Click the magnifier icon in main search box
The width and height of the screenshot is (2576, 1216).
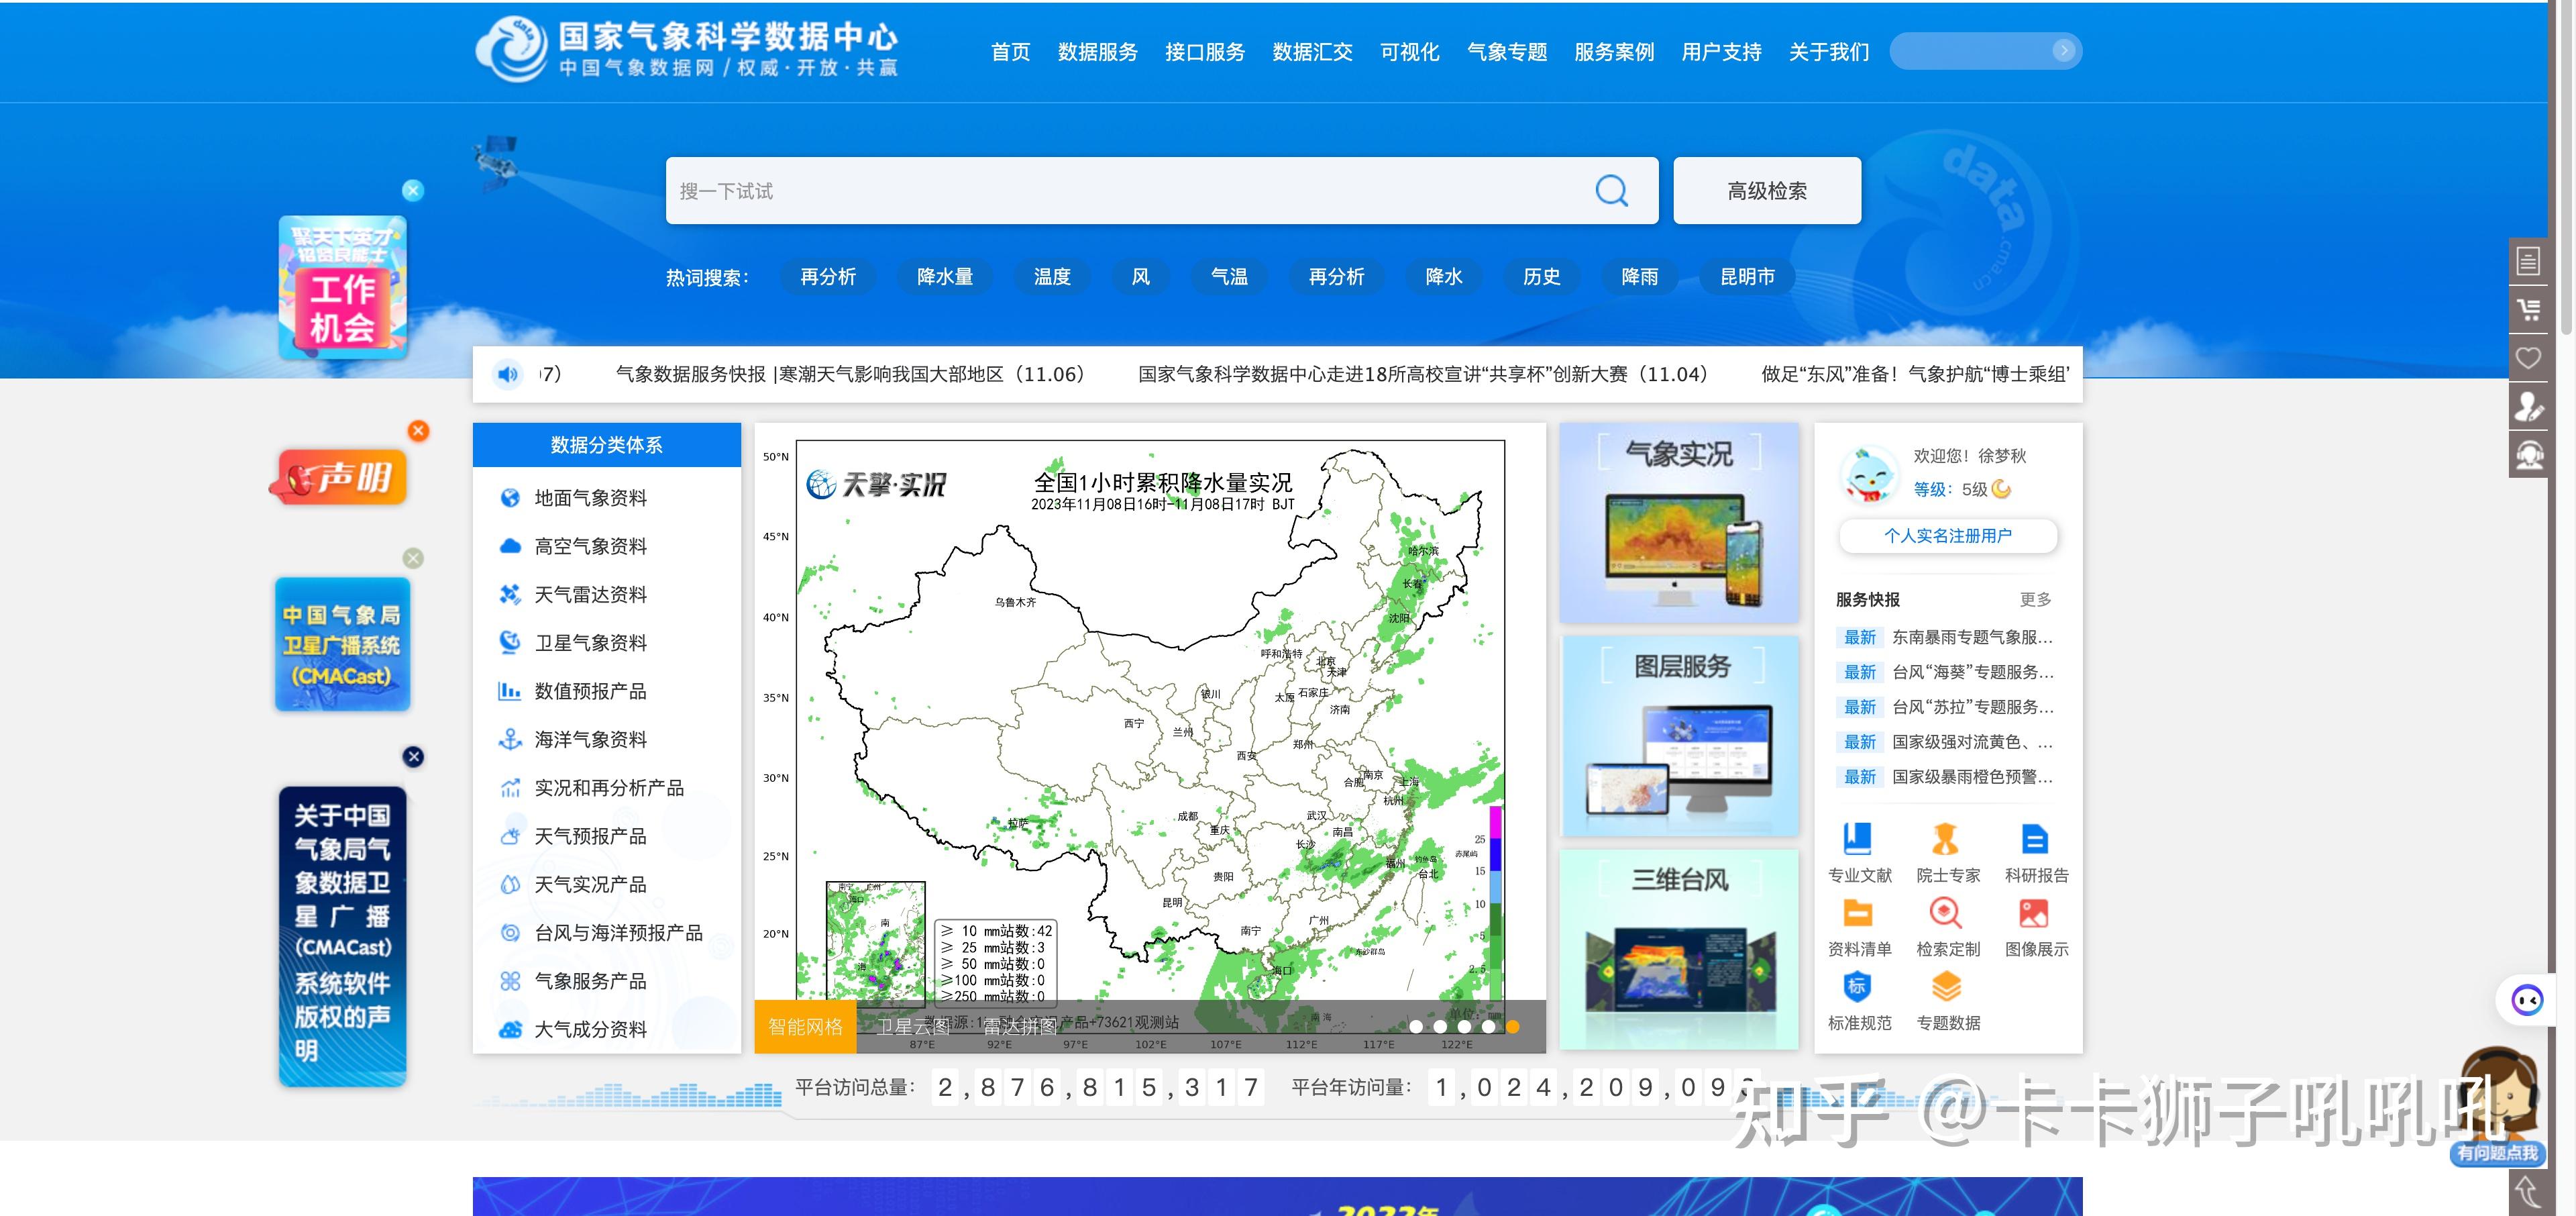(1611, 190)
